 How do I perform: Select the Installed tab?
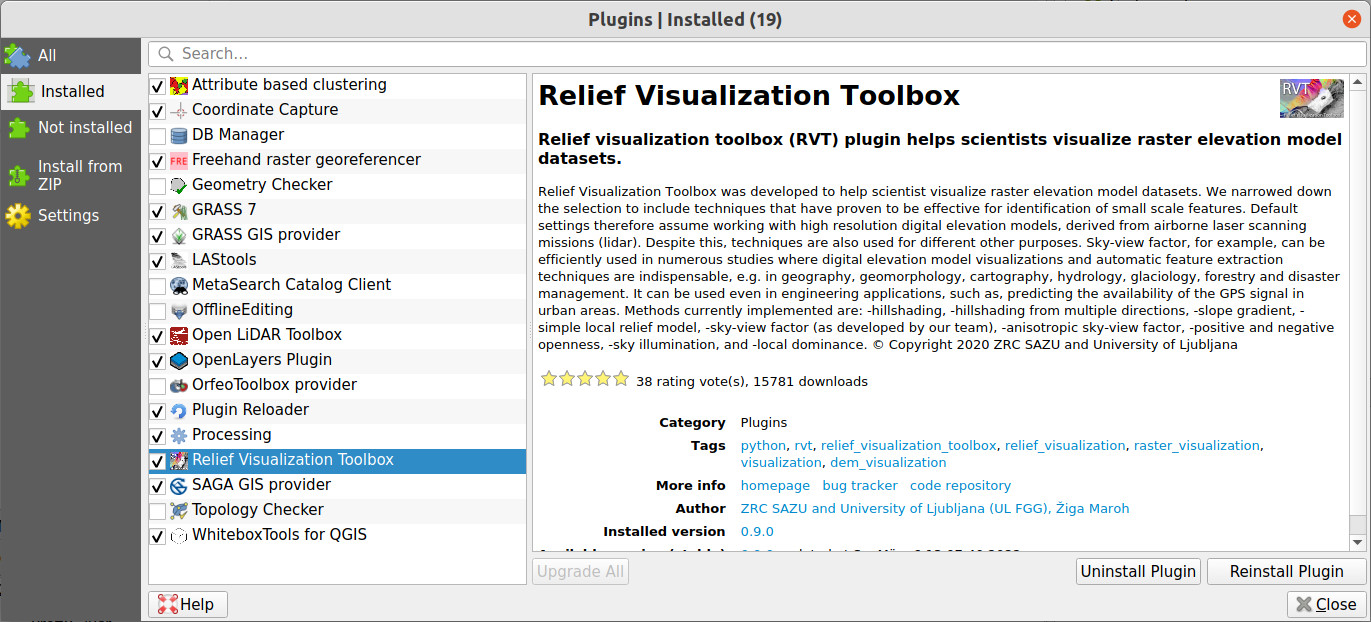[70, 92]
